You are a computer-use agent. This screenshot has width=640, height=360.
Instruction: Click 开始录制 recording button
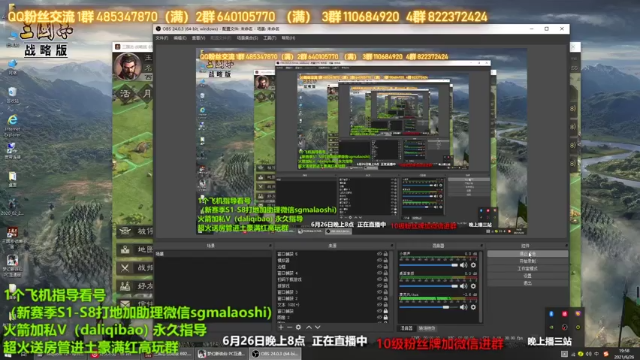click(x=527, y=261)
